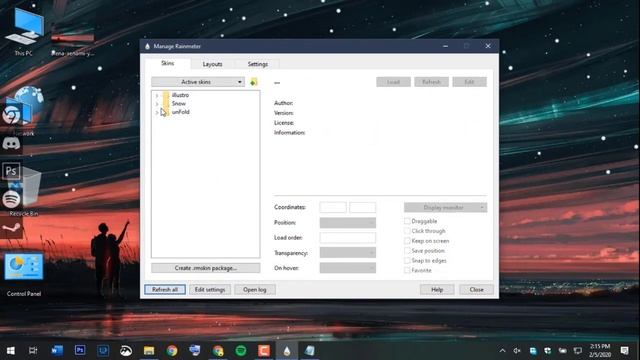640x360 pixels.
Task: Switch to the Skins tab
Action: point(167,63)
